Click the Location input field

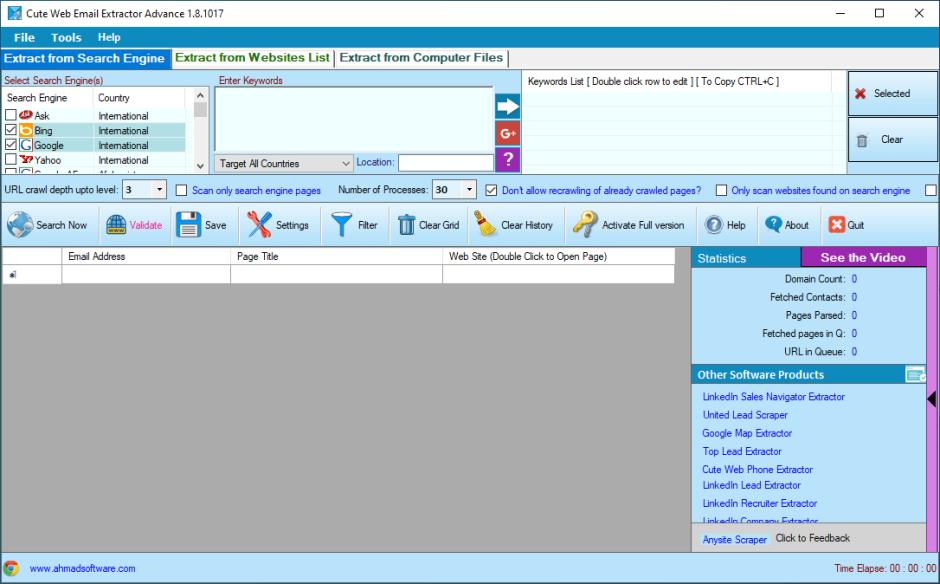pos(445,162)
